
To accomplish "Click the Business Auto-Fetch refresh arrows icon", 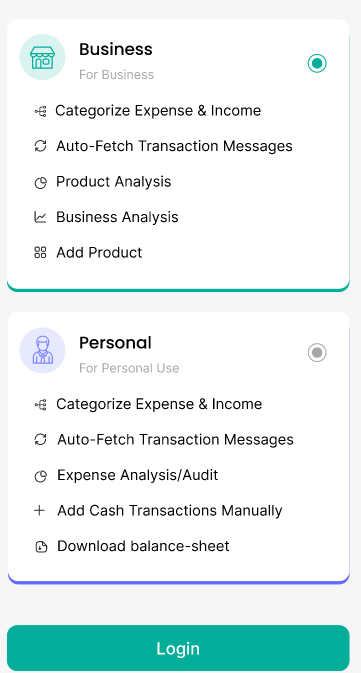I will coord(40,146).
